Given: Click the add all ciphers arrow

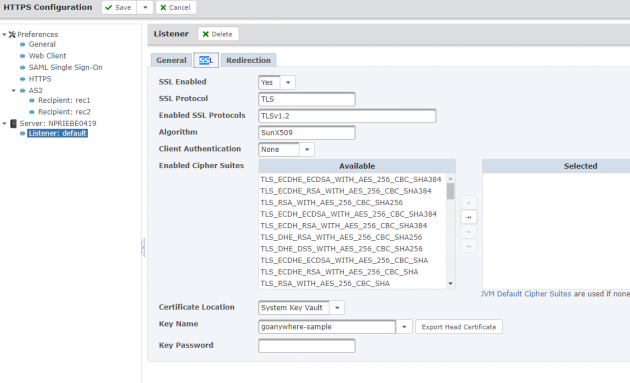Looking at the screenshot, I should pyautogui.click(x=468, y=217).
